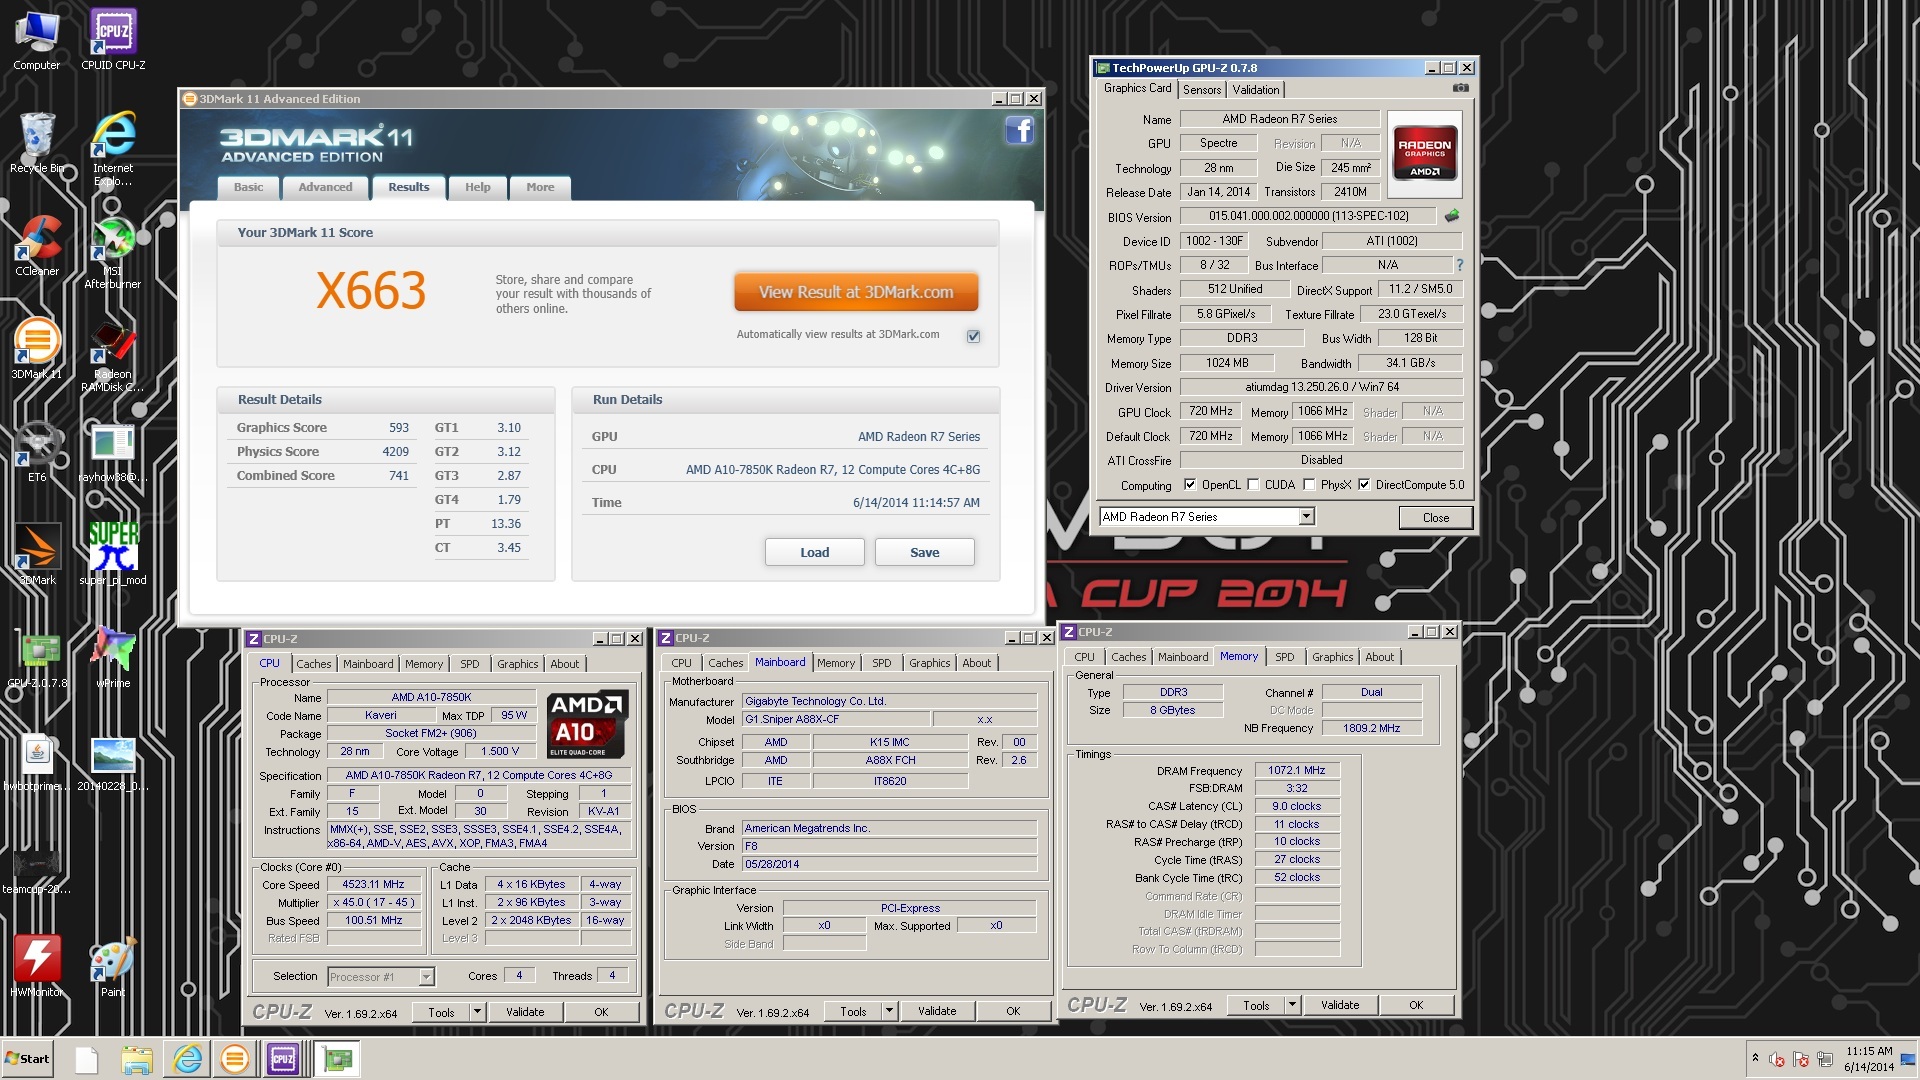Image resolution: width=1920 pixels, height=1080 pixels.
Task: Click the GPU-Z Name field value
Action: click(1280, 119)
